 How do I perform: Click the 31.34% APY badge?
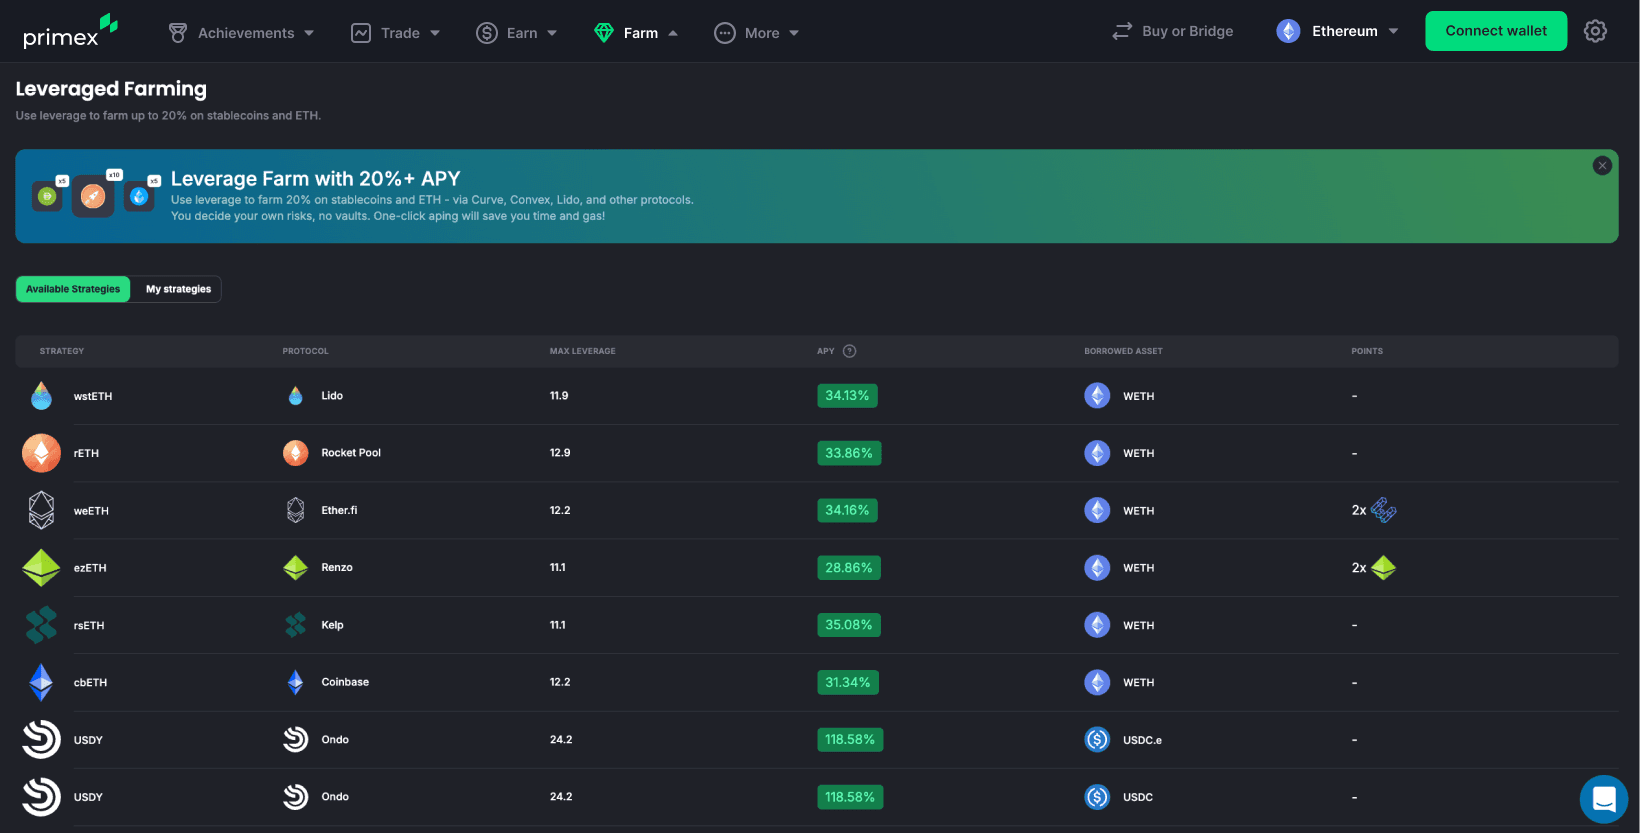click(848, 682)
